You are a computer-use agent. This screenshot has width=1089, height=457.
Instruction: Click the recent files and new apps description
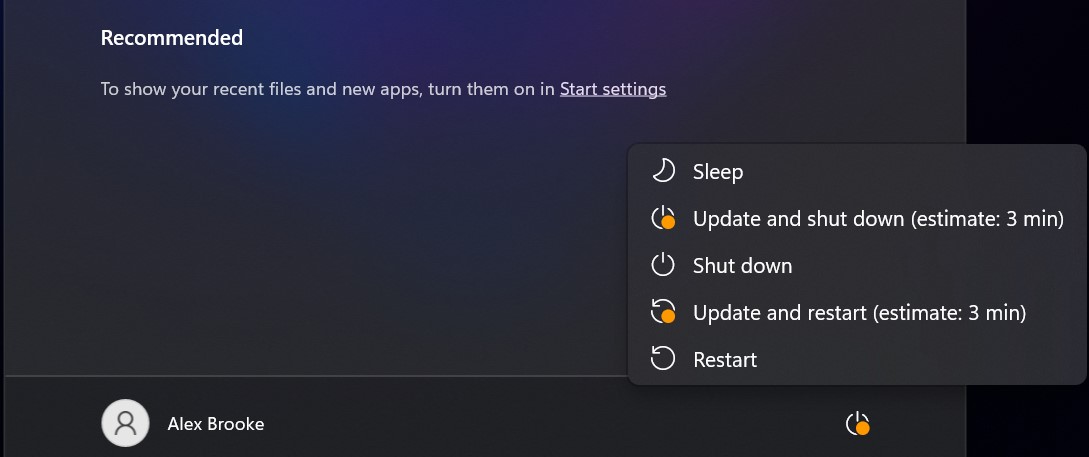pos(330,89)
